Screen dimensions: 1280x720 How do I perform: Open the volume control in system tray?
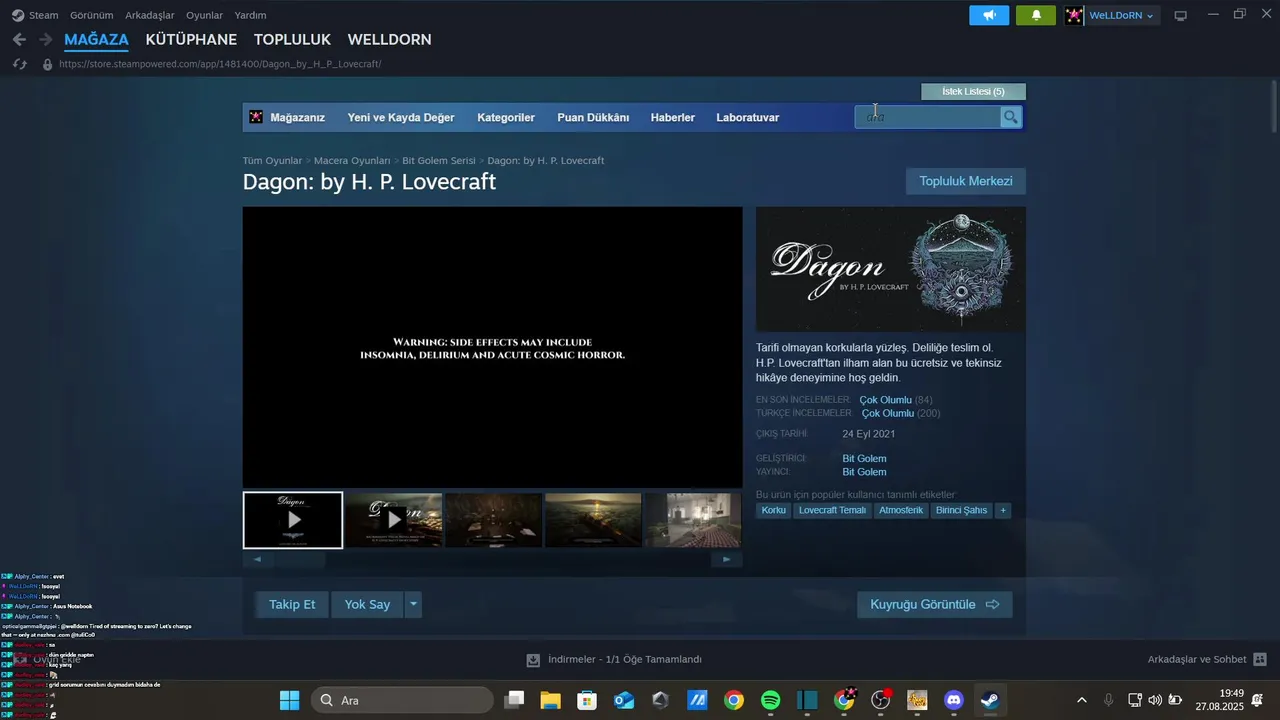pos(1155,700)
